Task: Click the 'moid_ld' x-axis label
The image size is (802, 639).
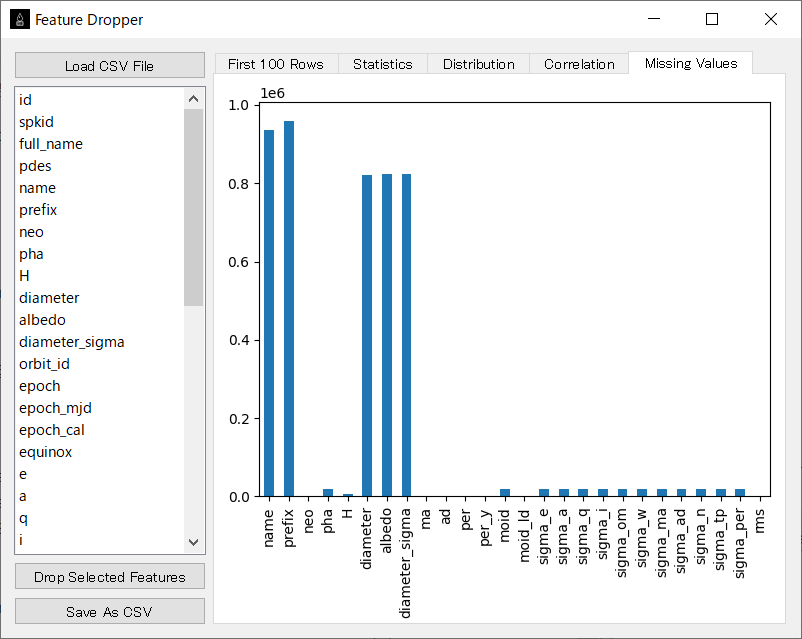Action: point(524,535)
